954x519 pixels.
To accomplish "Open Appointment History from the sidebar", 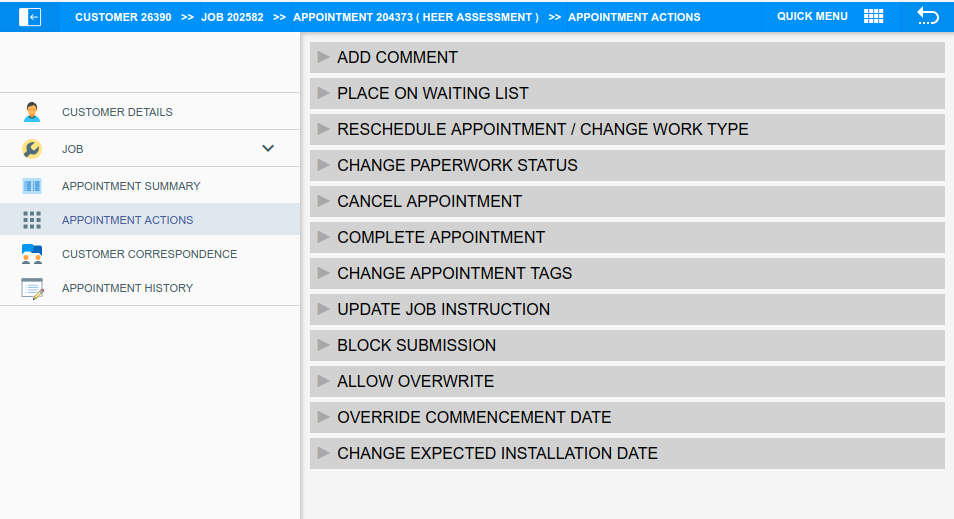I will tap(127, 288).
